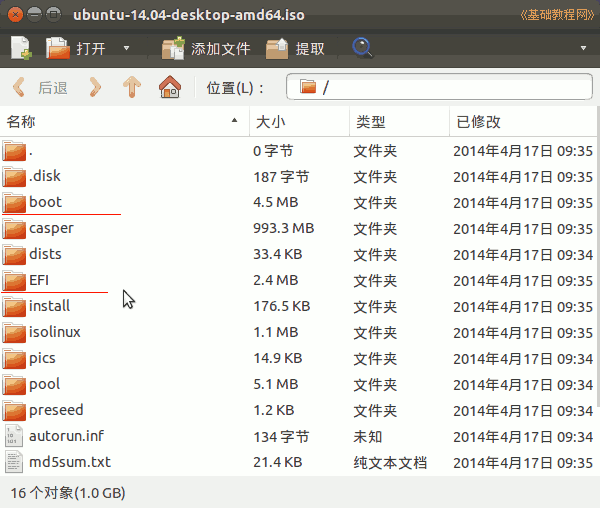600x508 pixels.
Task: Click the file name 'casper'
Action: (51, 228)
